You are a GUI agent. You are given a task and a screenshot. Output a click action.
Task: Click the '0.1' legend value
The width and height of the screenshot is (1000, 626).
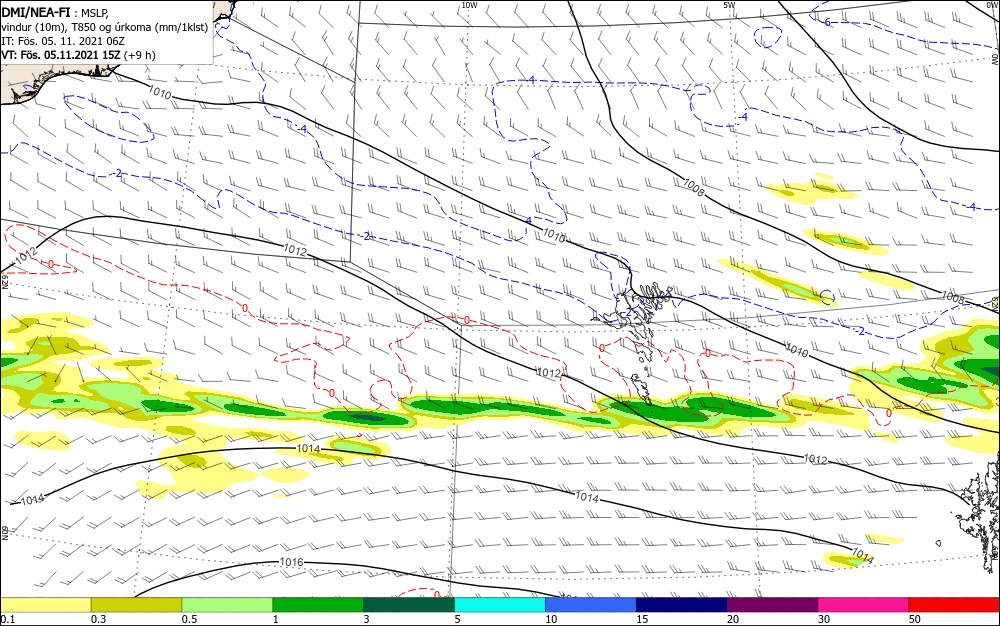[8, 619]
